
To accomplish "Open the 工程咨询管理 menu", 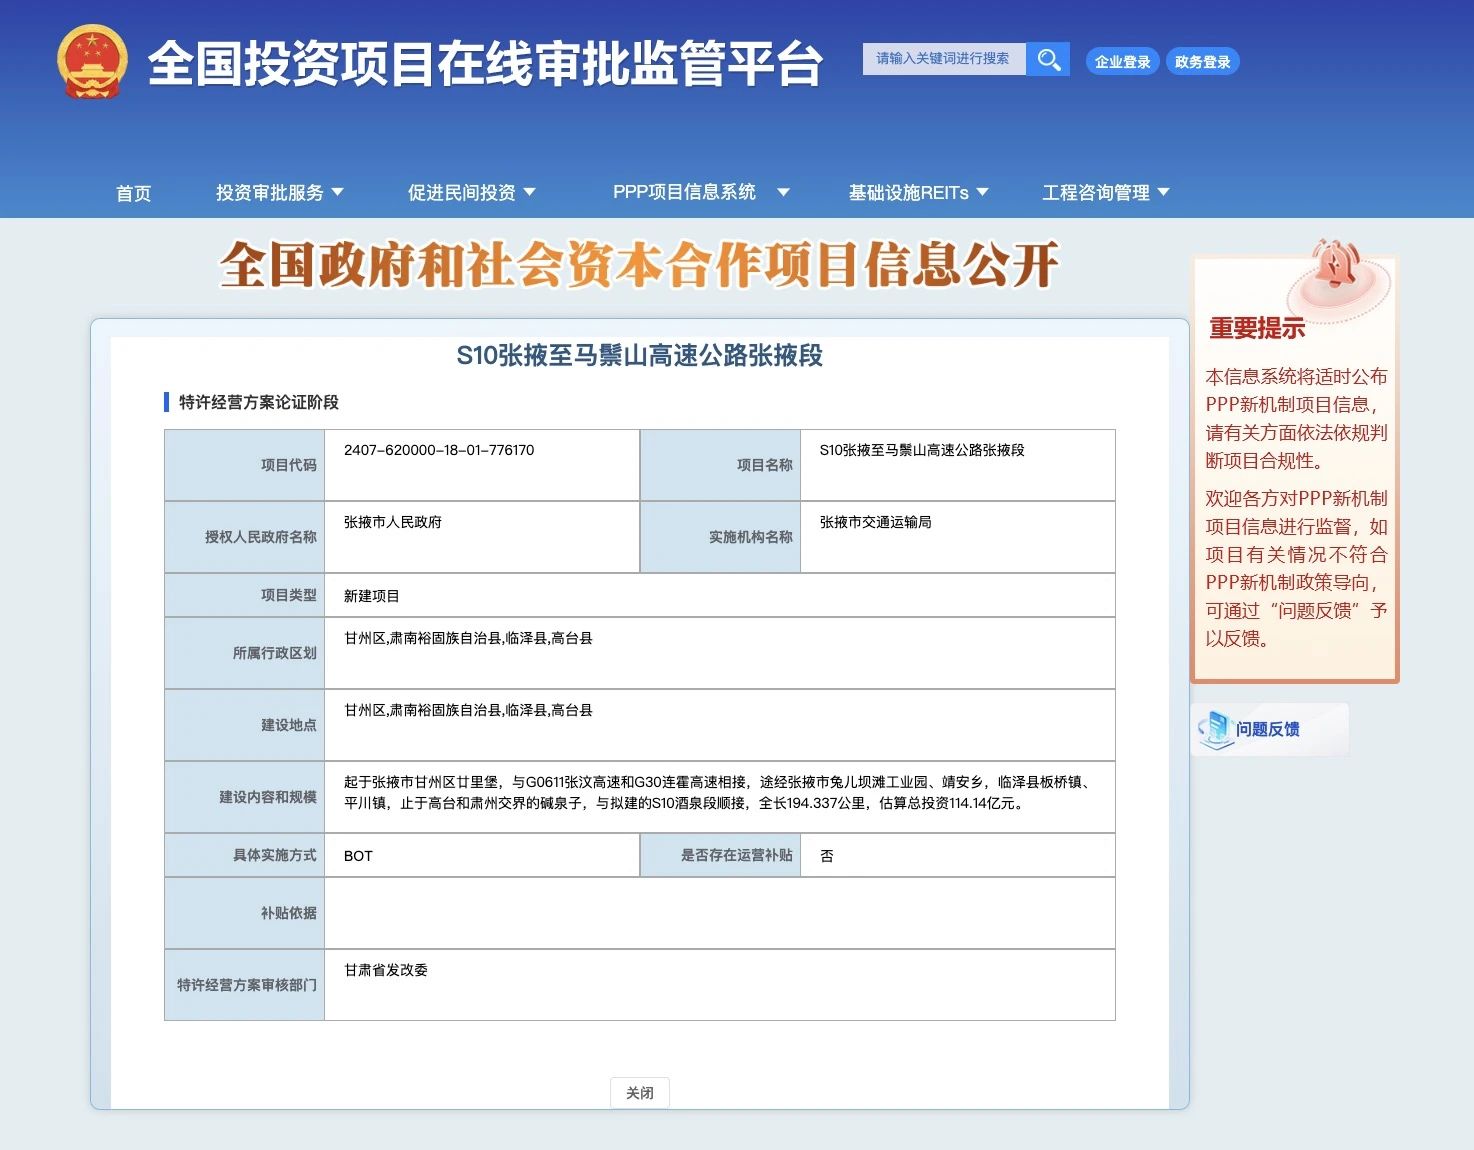I will pyautogui.click(x=1096, y=192).
